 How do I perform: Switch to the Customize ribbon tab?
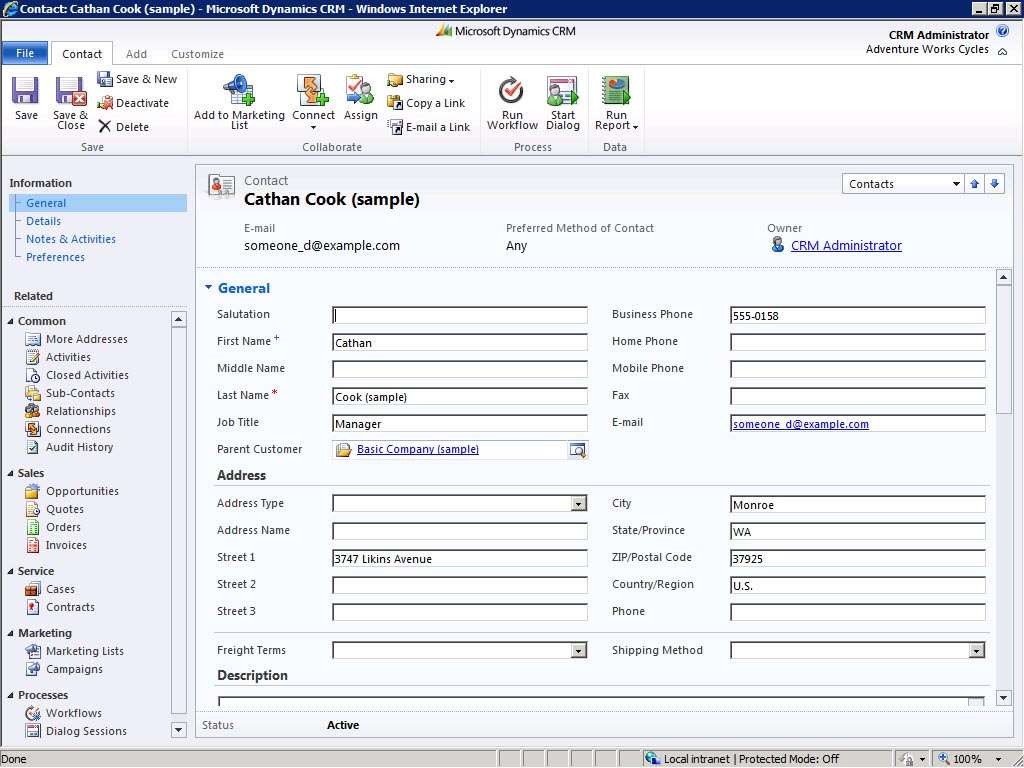point(197,54)
